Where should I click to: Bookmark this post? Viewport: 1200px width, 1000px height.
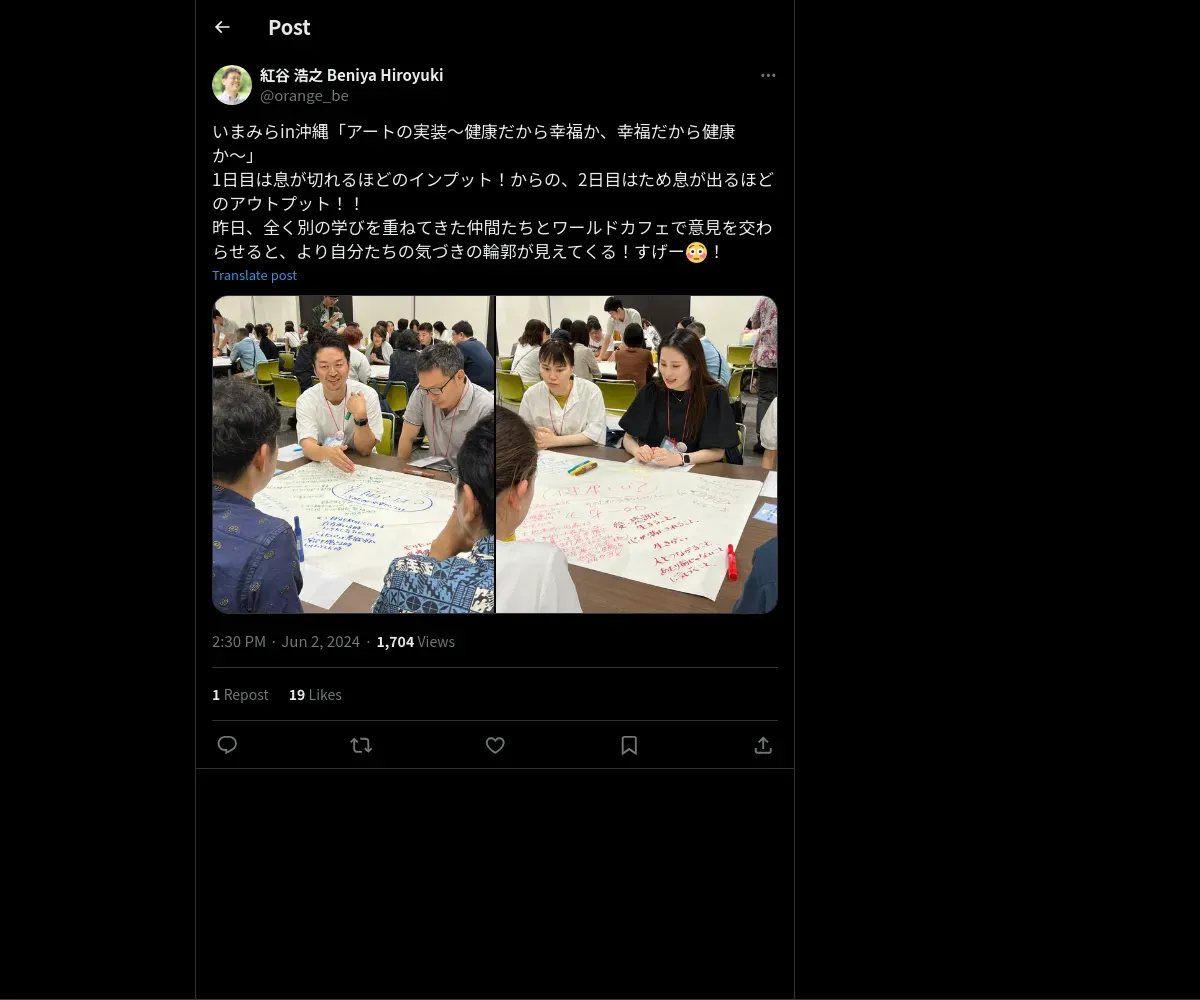pos(629,745)
